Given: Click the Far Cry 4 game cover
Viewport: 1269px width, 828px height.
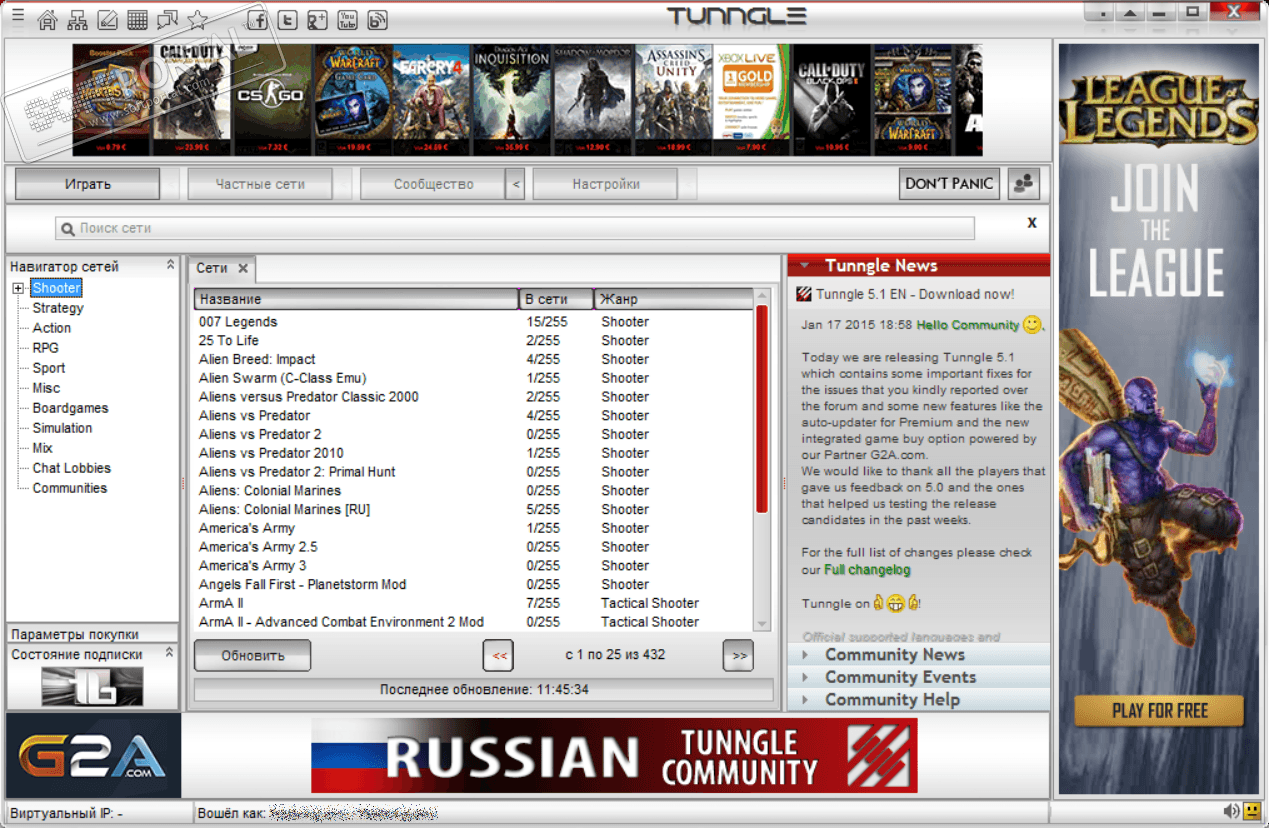Looking at the screenshot, I should coord(431,99).
